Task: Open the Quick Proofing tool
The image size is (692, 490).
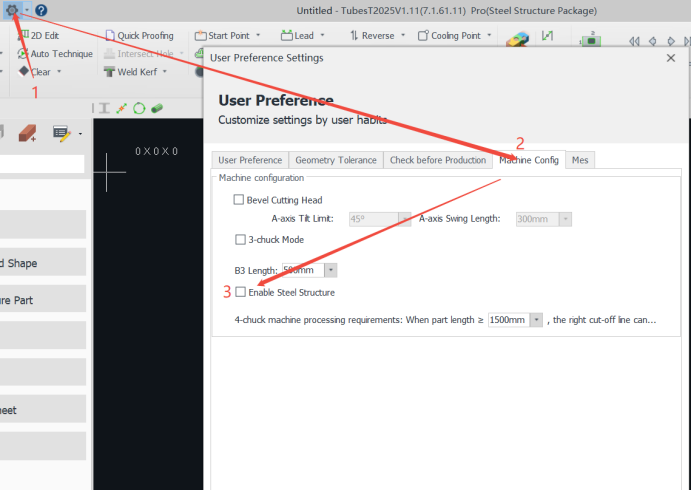Action: (139, 36)
